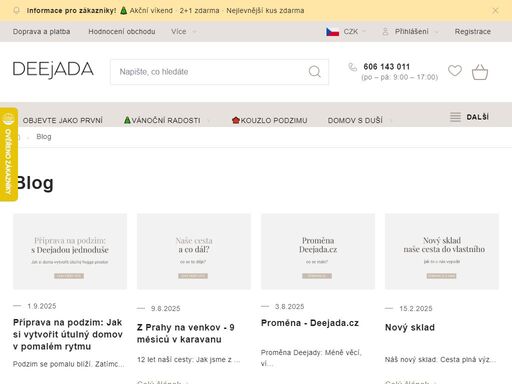Open article Z Prahy na venkov title

(x=185, y=333)
